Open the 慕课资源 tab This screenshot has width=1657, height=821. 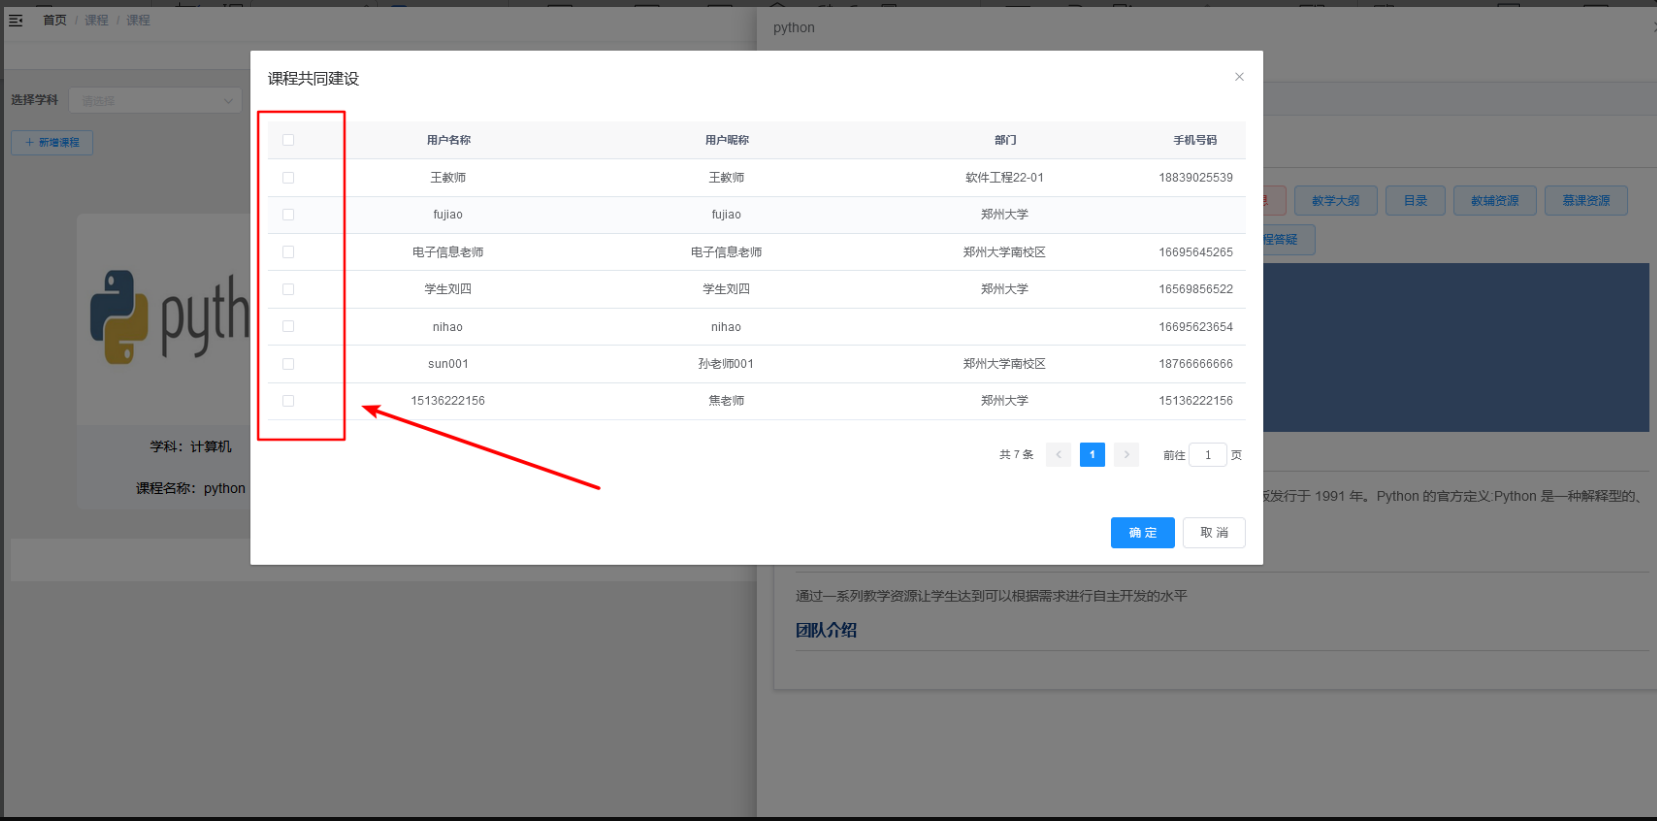click(x=1586, y=201)
